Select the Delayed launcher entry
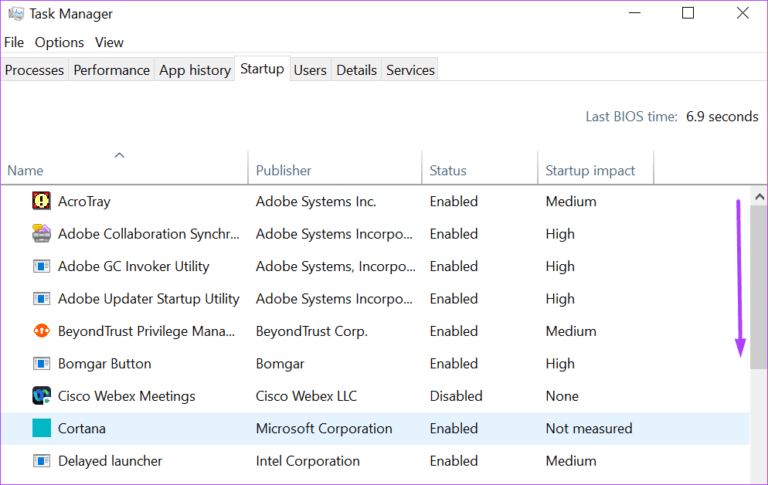 110,461
